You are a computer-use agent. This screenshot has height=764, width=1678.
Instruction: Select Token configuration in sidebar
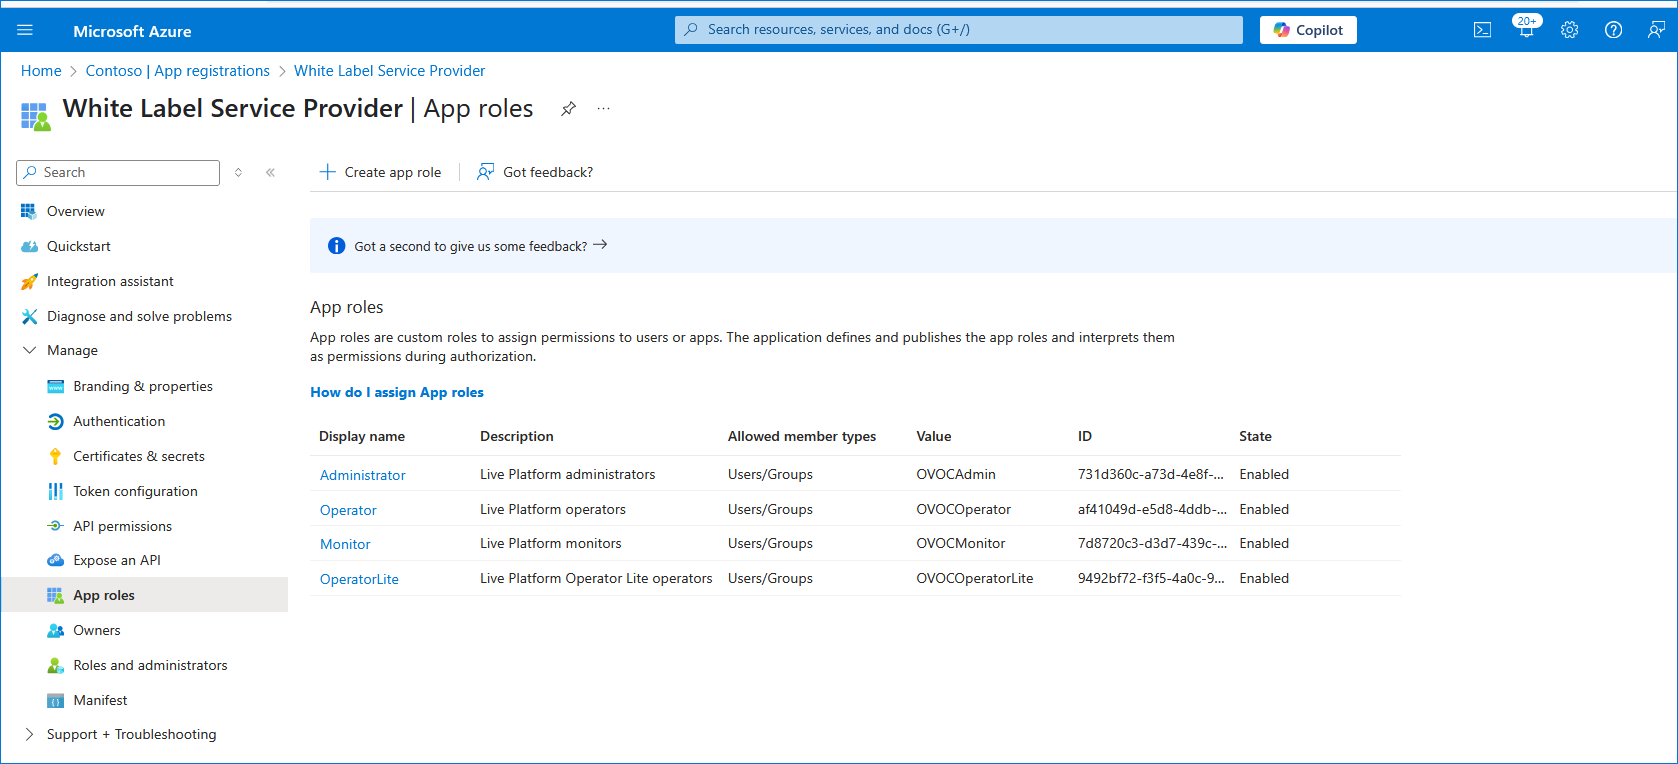pos(135,491)
